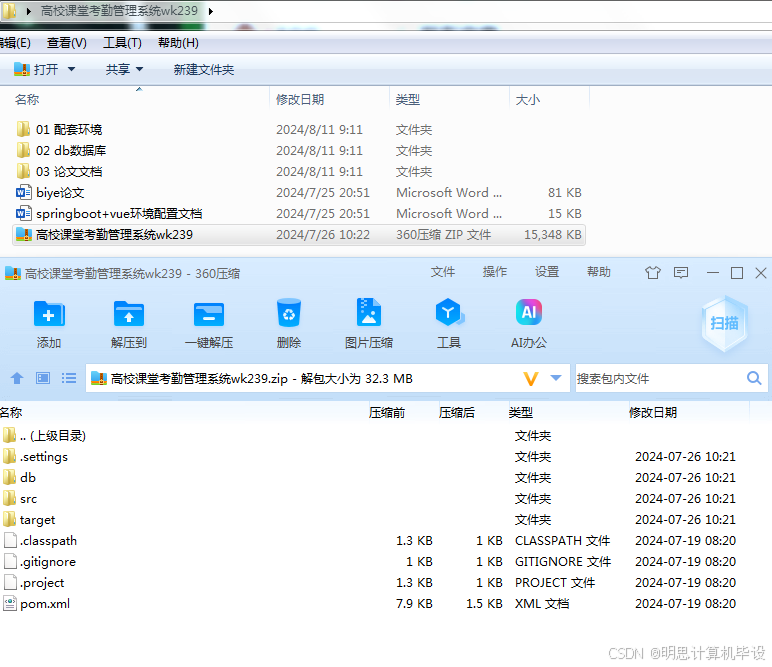Click the .settings folder icon in archive
This screenshot has width=772, height=667.
pos(9,456)
